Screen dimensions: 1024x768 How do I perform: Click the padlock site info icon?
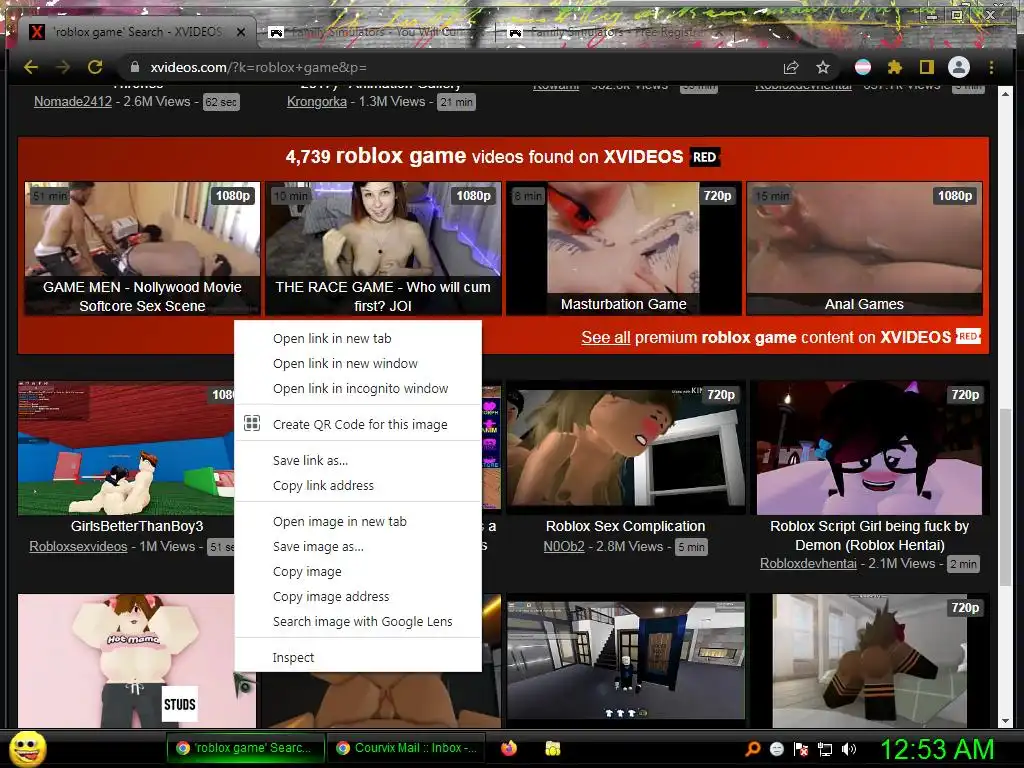[135, 67]
